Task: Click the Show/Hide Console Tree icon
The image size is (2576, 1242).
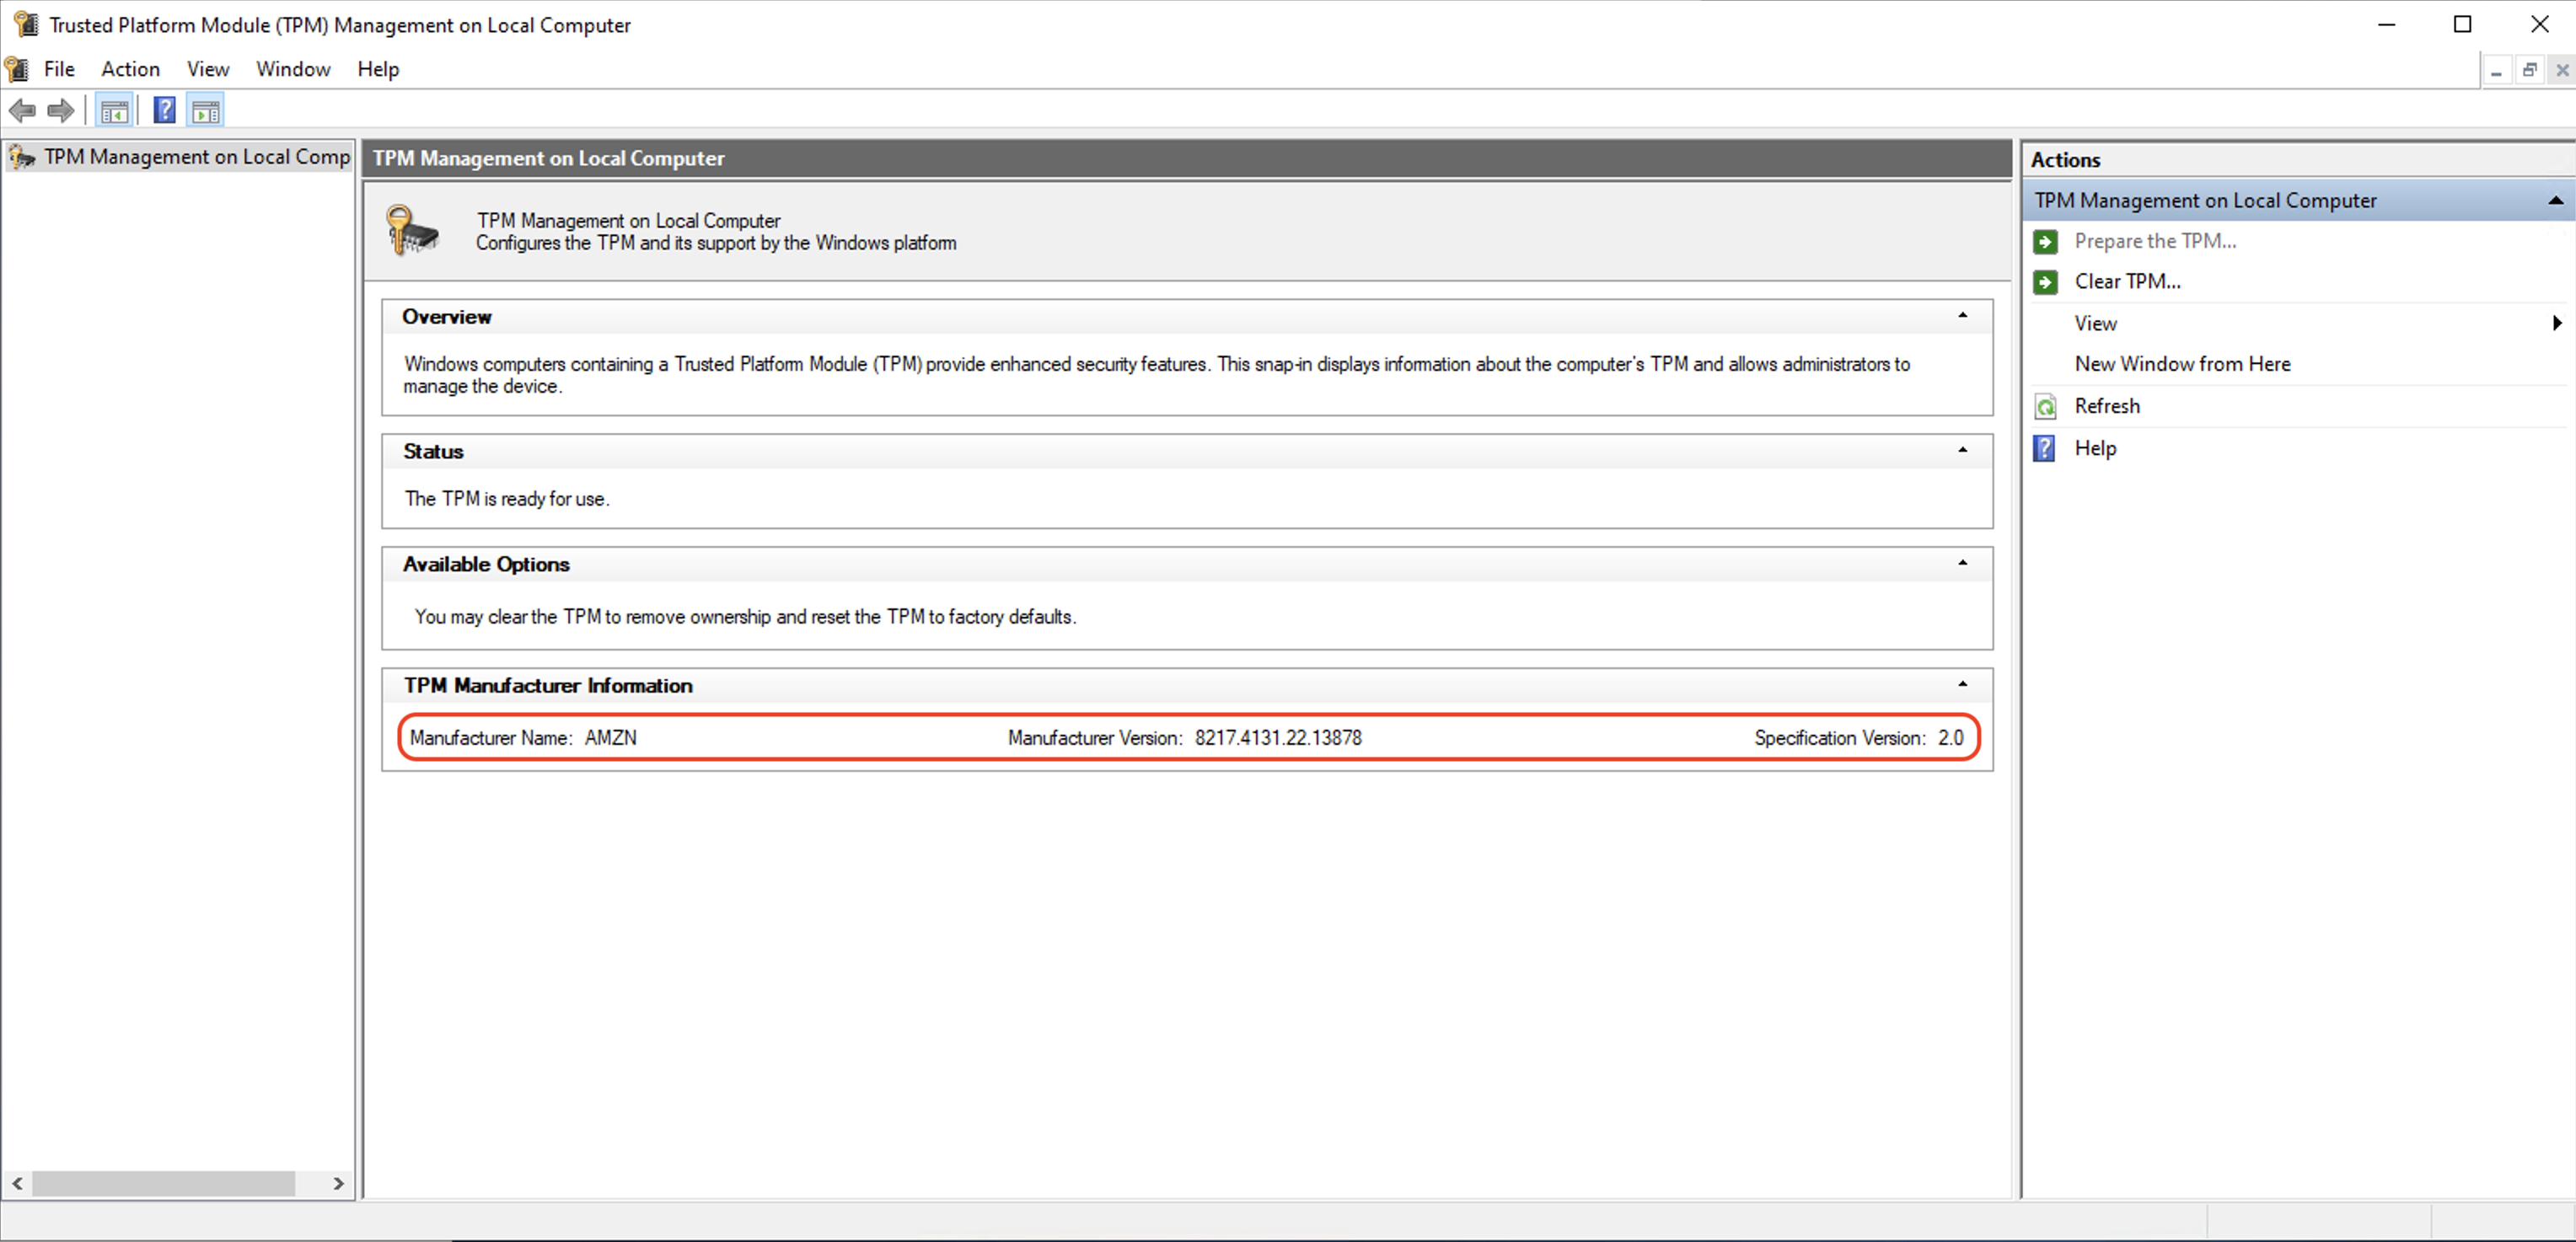Action: [113, 110]
